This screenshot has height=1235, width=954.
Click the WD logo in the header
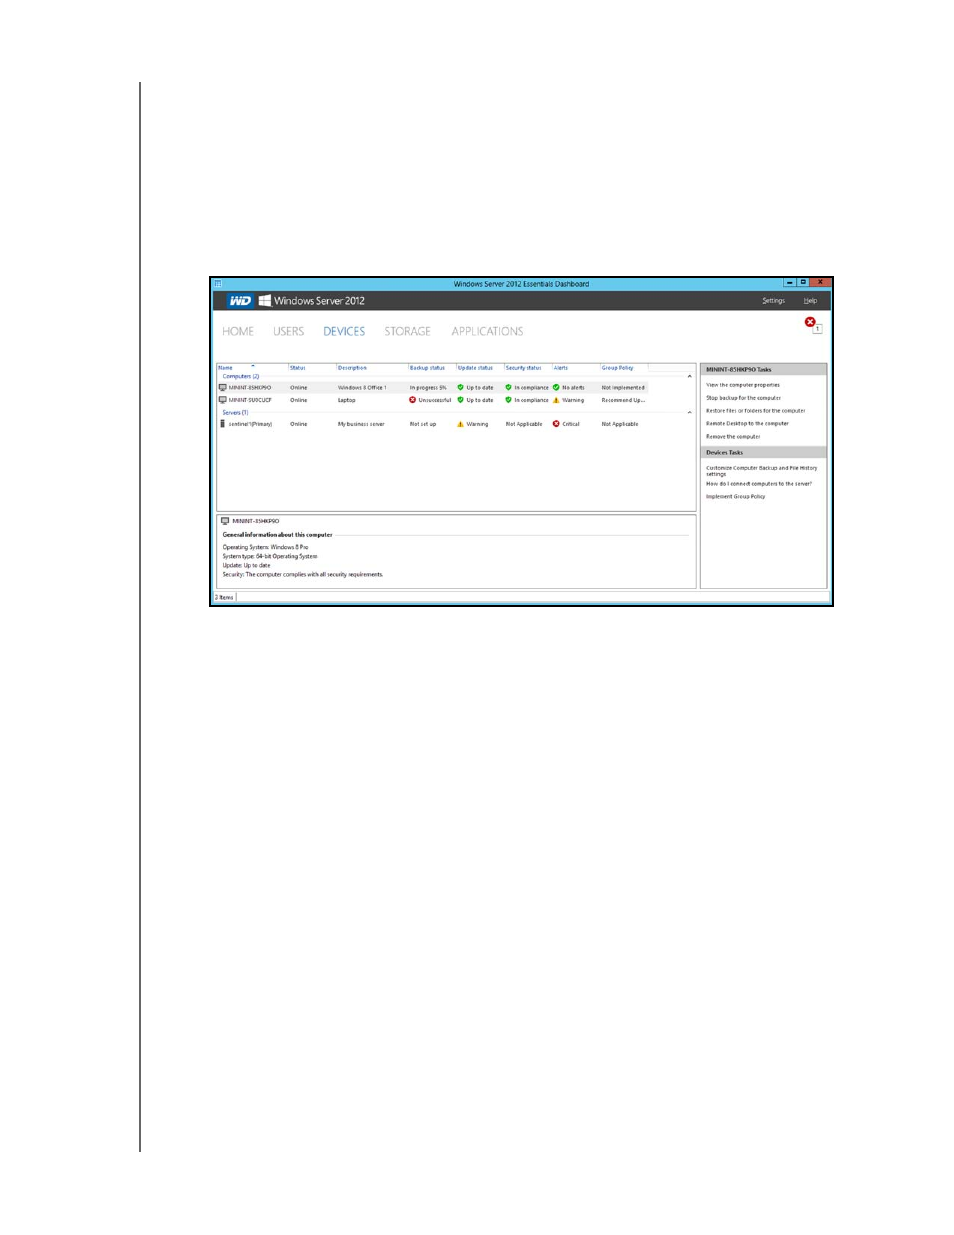click(x=240, y=300)
